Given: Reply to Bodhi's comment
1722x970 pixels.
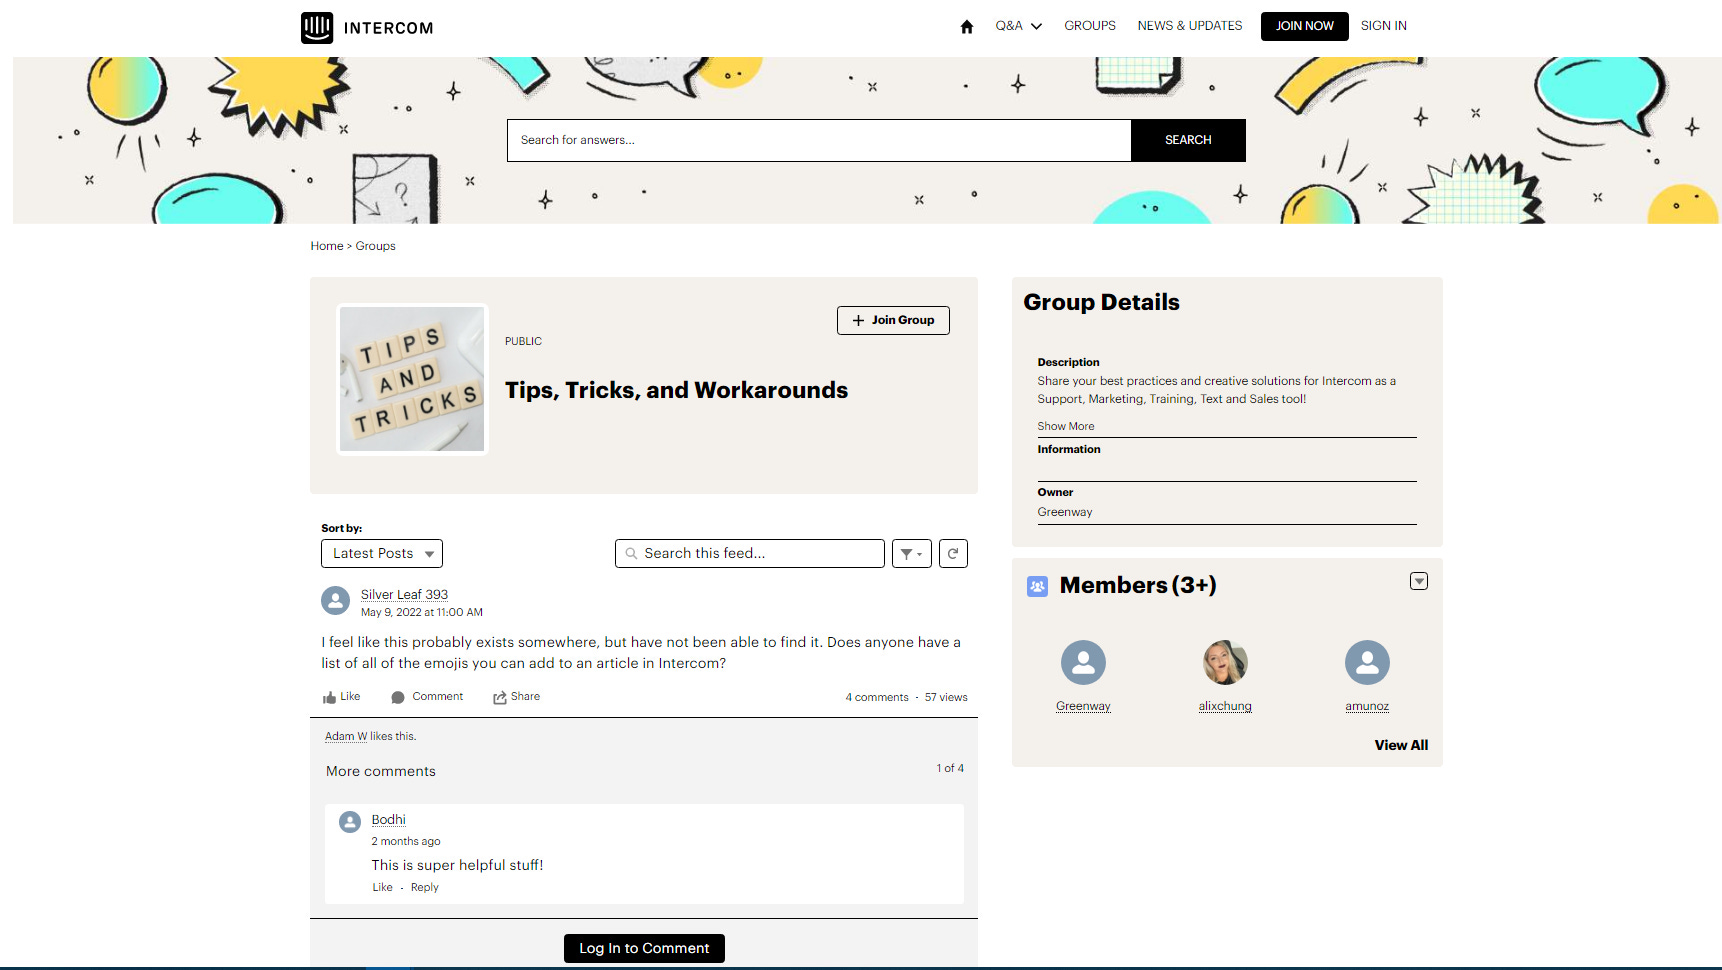Looking at the screenshot, I should [x=425, y=887].
